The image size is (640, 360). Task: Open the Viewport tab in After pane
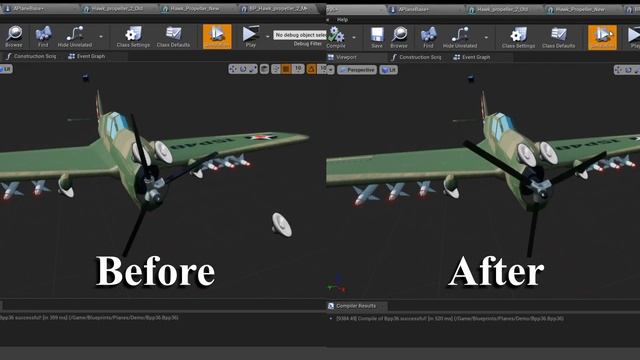point(342,57)
